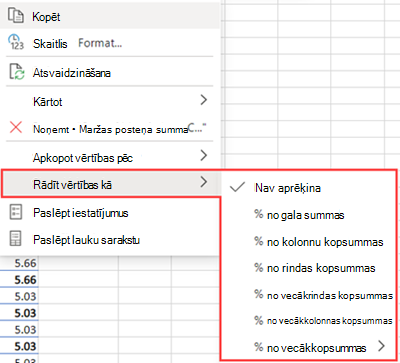The image size is (400, 363).
Task: Click the Skaitlis number format icon
Action: pyautogui.click(x=16, y=42)
